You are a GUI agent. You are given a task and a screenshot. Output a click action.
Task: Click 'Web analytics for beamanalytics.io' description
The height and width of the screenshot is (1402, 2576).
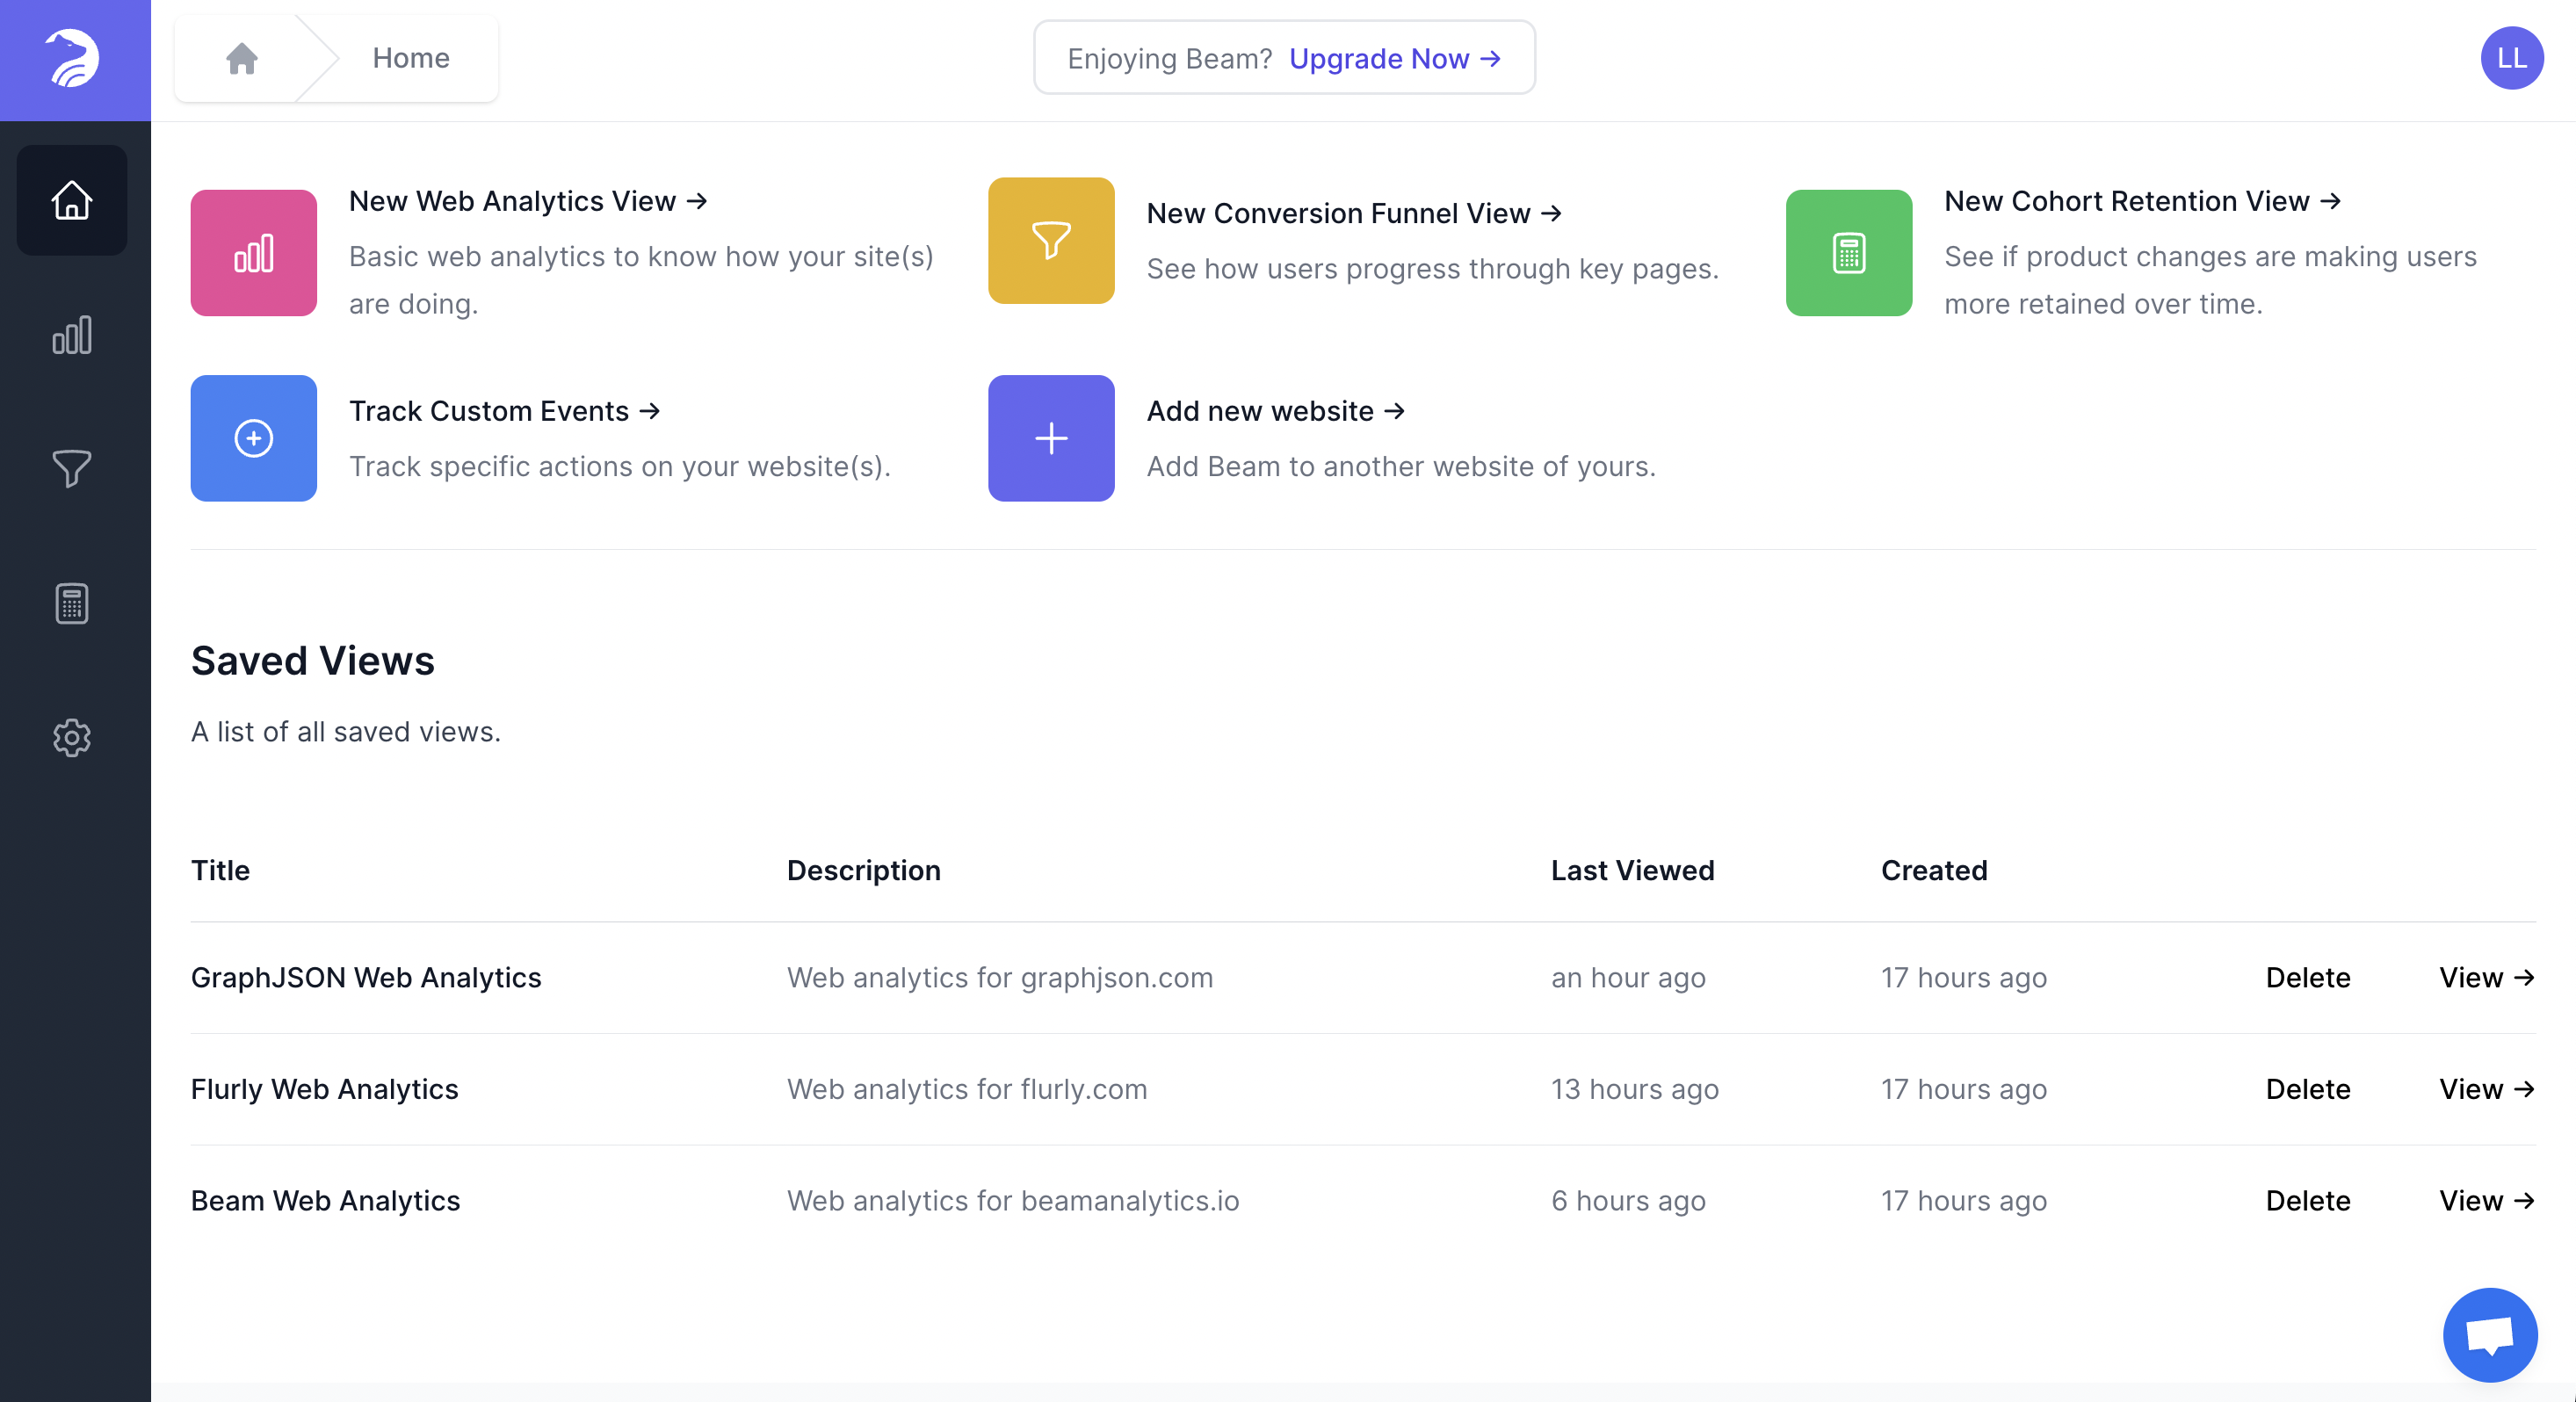click(1013, 1200)
